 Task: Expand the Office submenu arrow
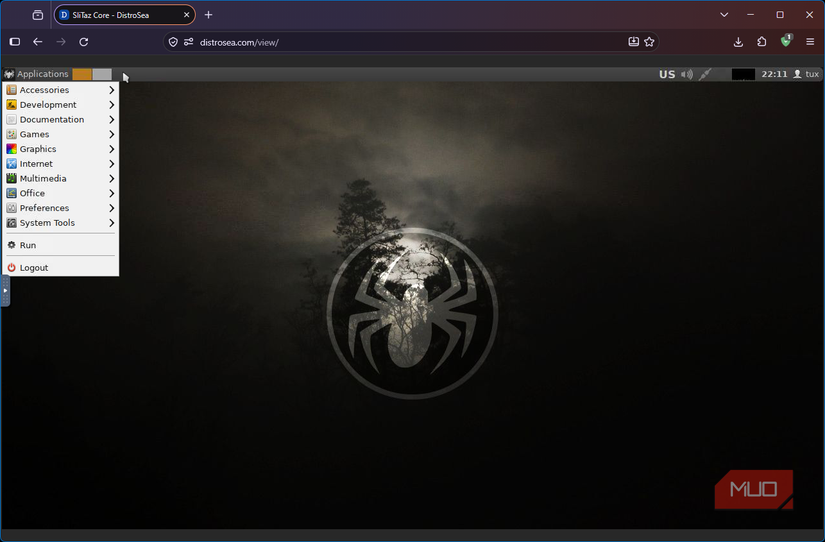pos(112,193)
